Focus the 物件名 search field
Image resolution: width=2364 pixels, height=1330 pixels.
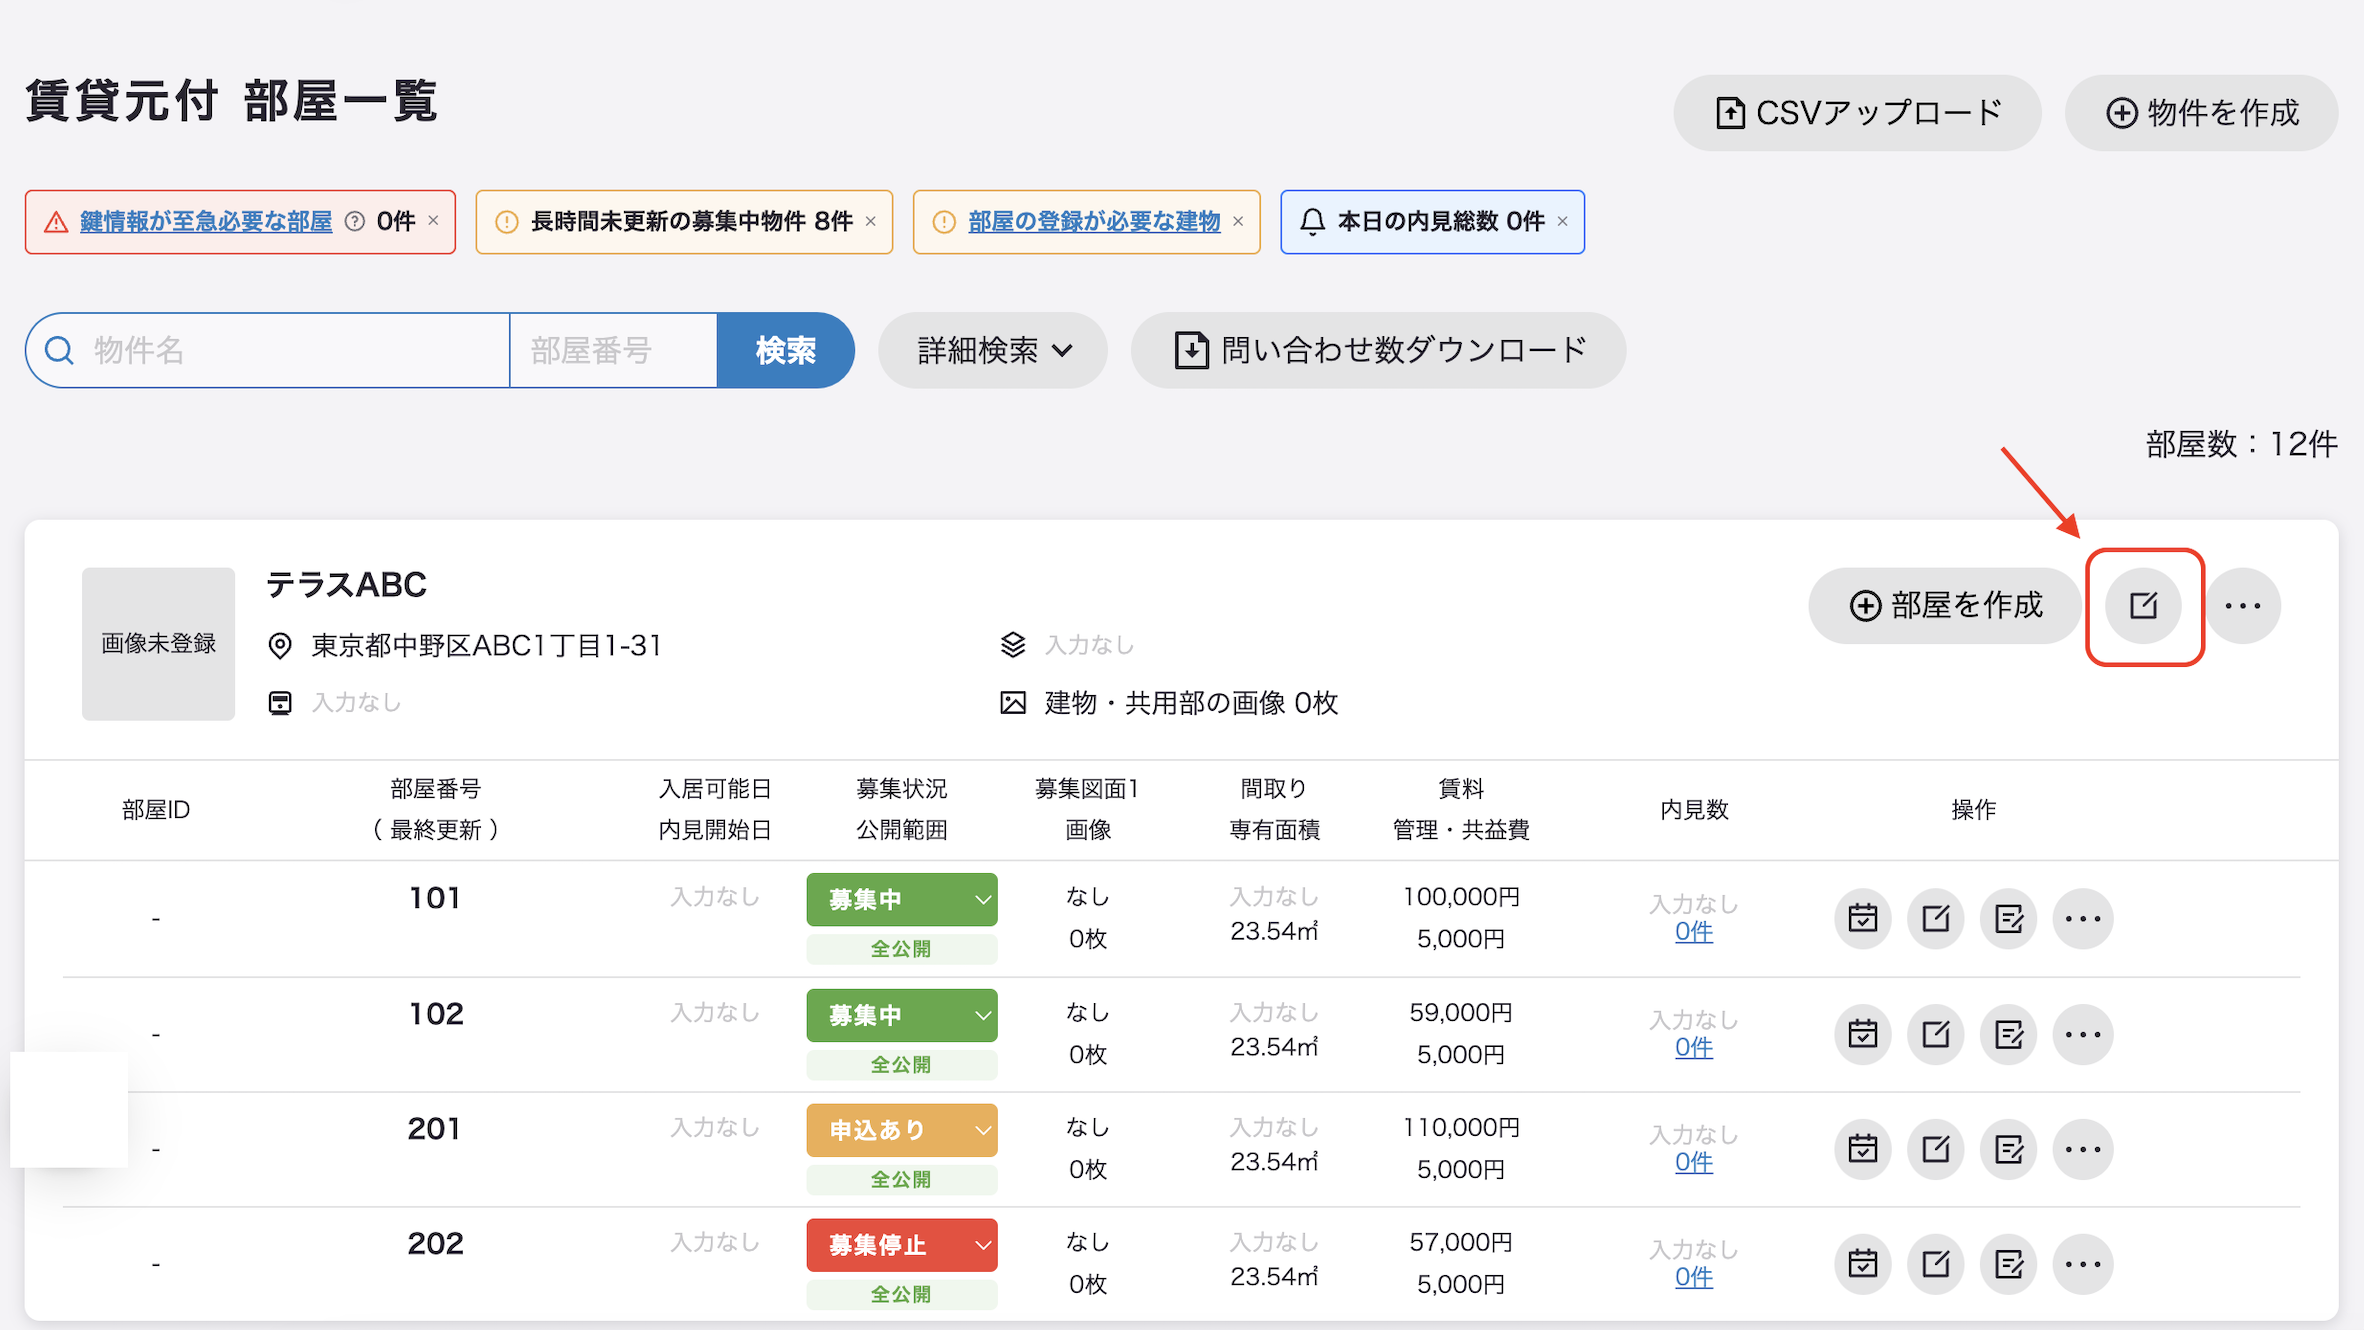tap(268, 350)
